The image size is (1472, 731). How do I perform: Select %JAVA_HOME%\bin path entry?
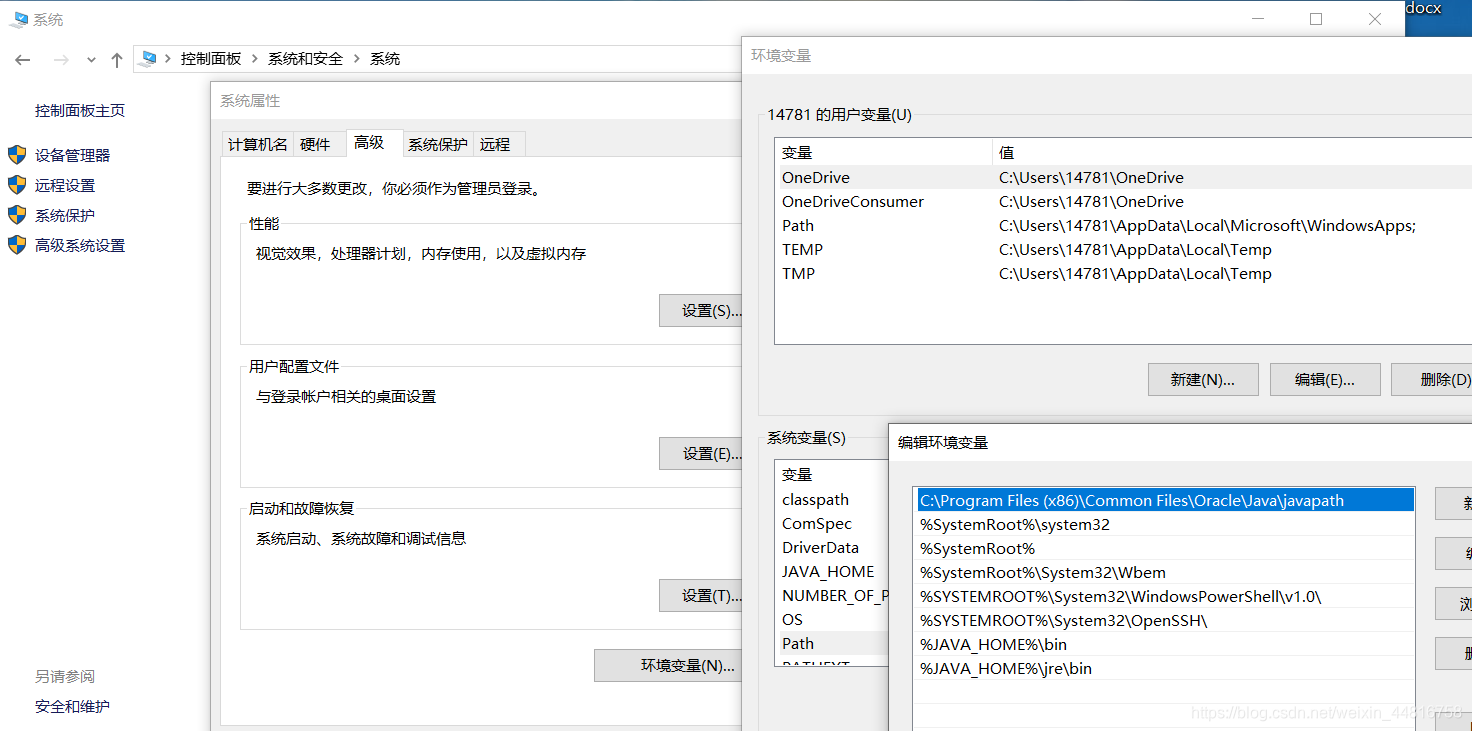point(1165,645)
